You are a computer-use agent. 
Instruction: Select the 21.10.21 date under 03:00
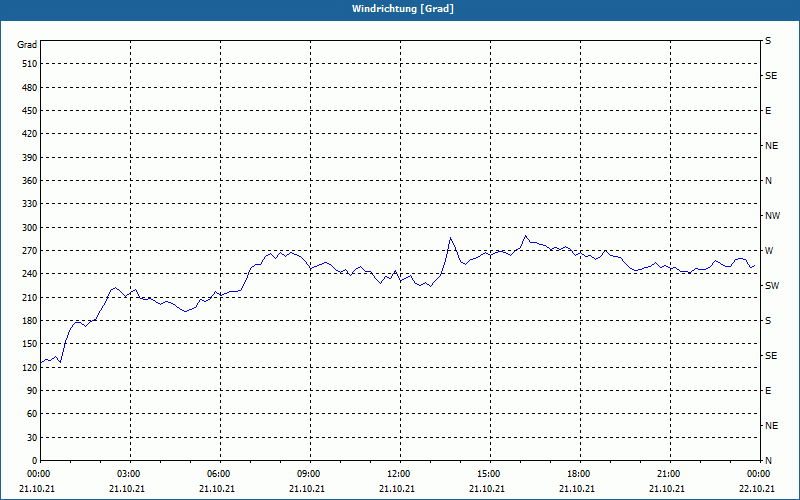(127, 489)
